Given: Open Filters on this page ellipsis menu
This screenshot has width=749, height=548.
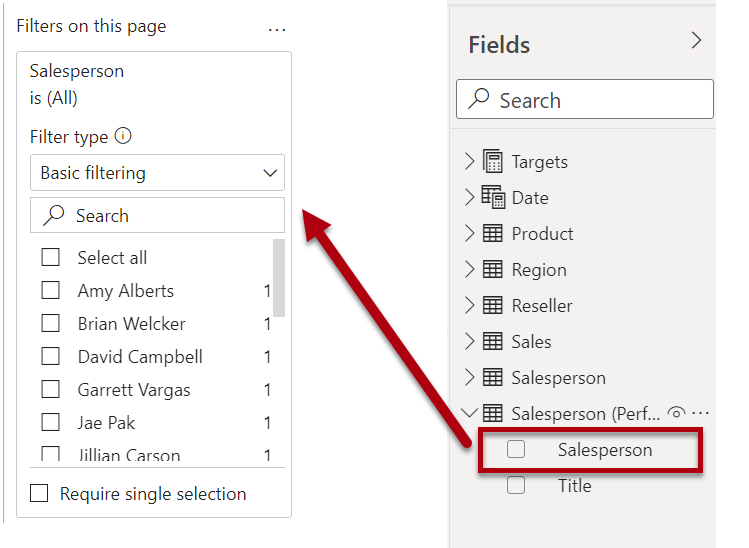Looking at the screenshot, I should coord(277,30).
